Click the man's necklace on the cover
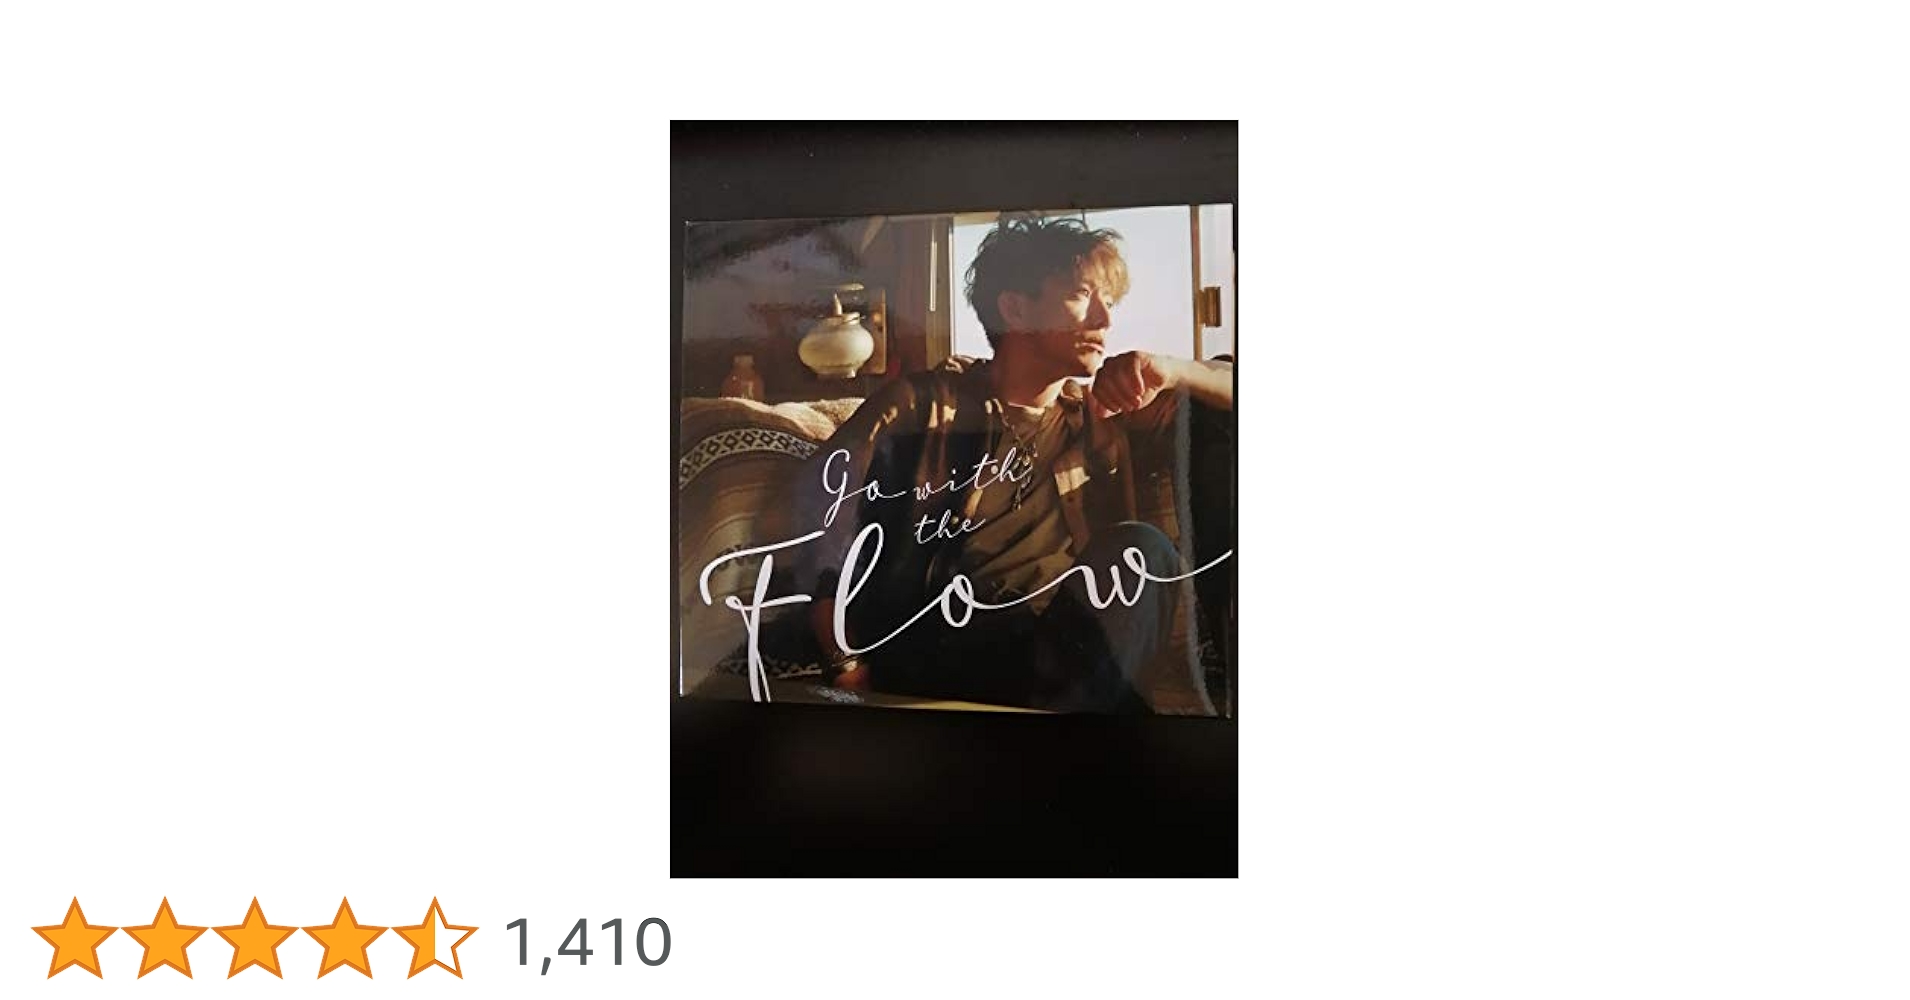Viewport: 1910px width, 1000px height. click(1027, 435)
